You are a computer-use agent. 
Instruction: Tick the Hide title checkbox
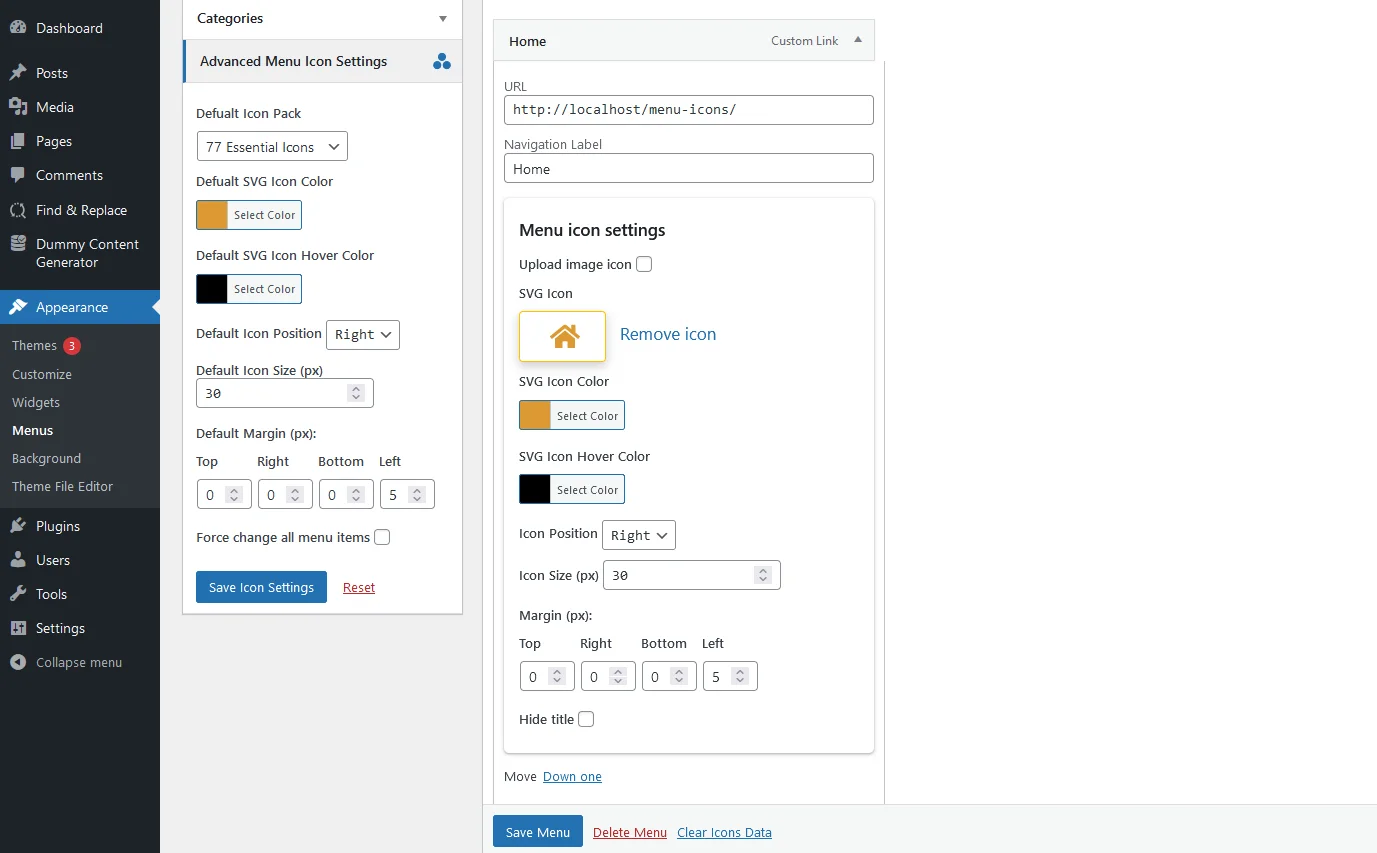[x=586, y=719]
